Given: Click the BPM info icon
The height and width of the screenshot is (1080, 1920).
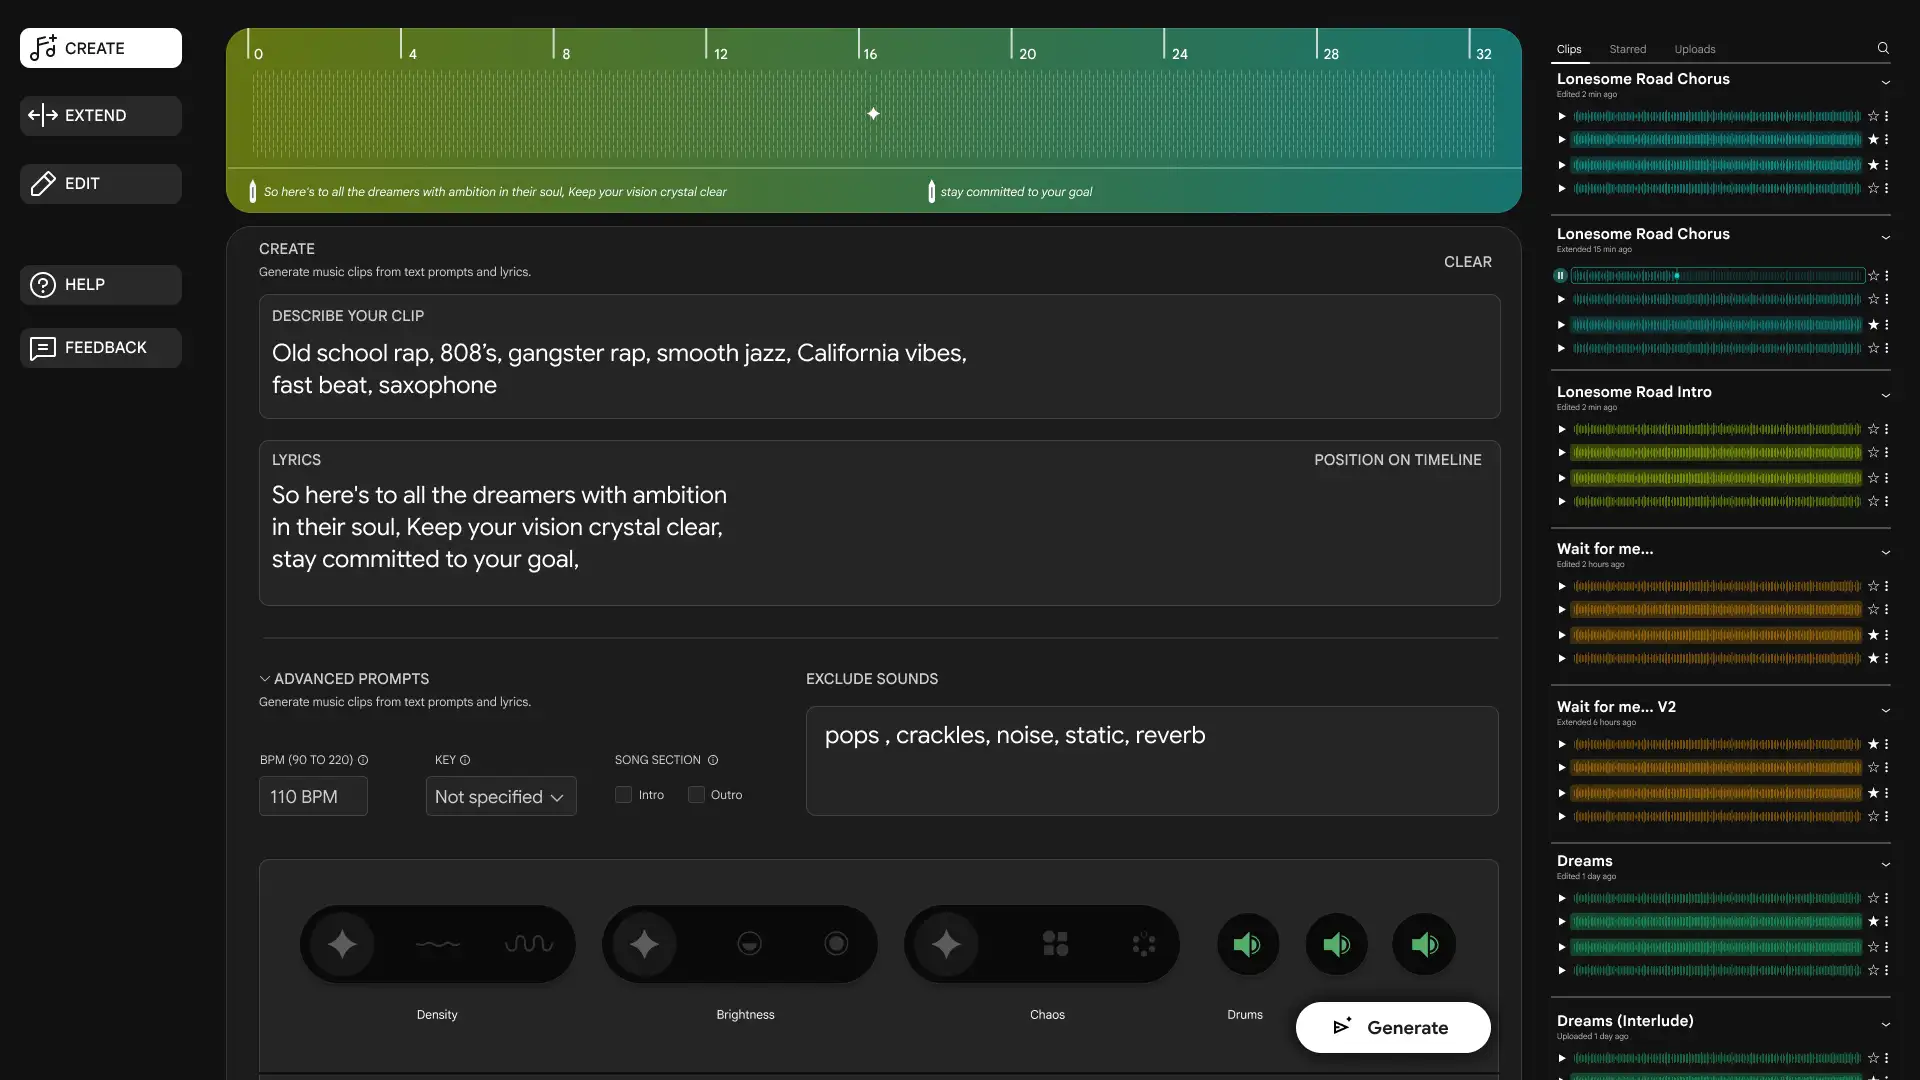Looking at the screenshot, I should coord(363,760).
